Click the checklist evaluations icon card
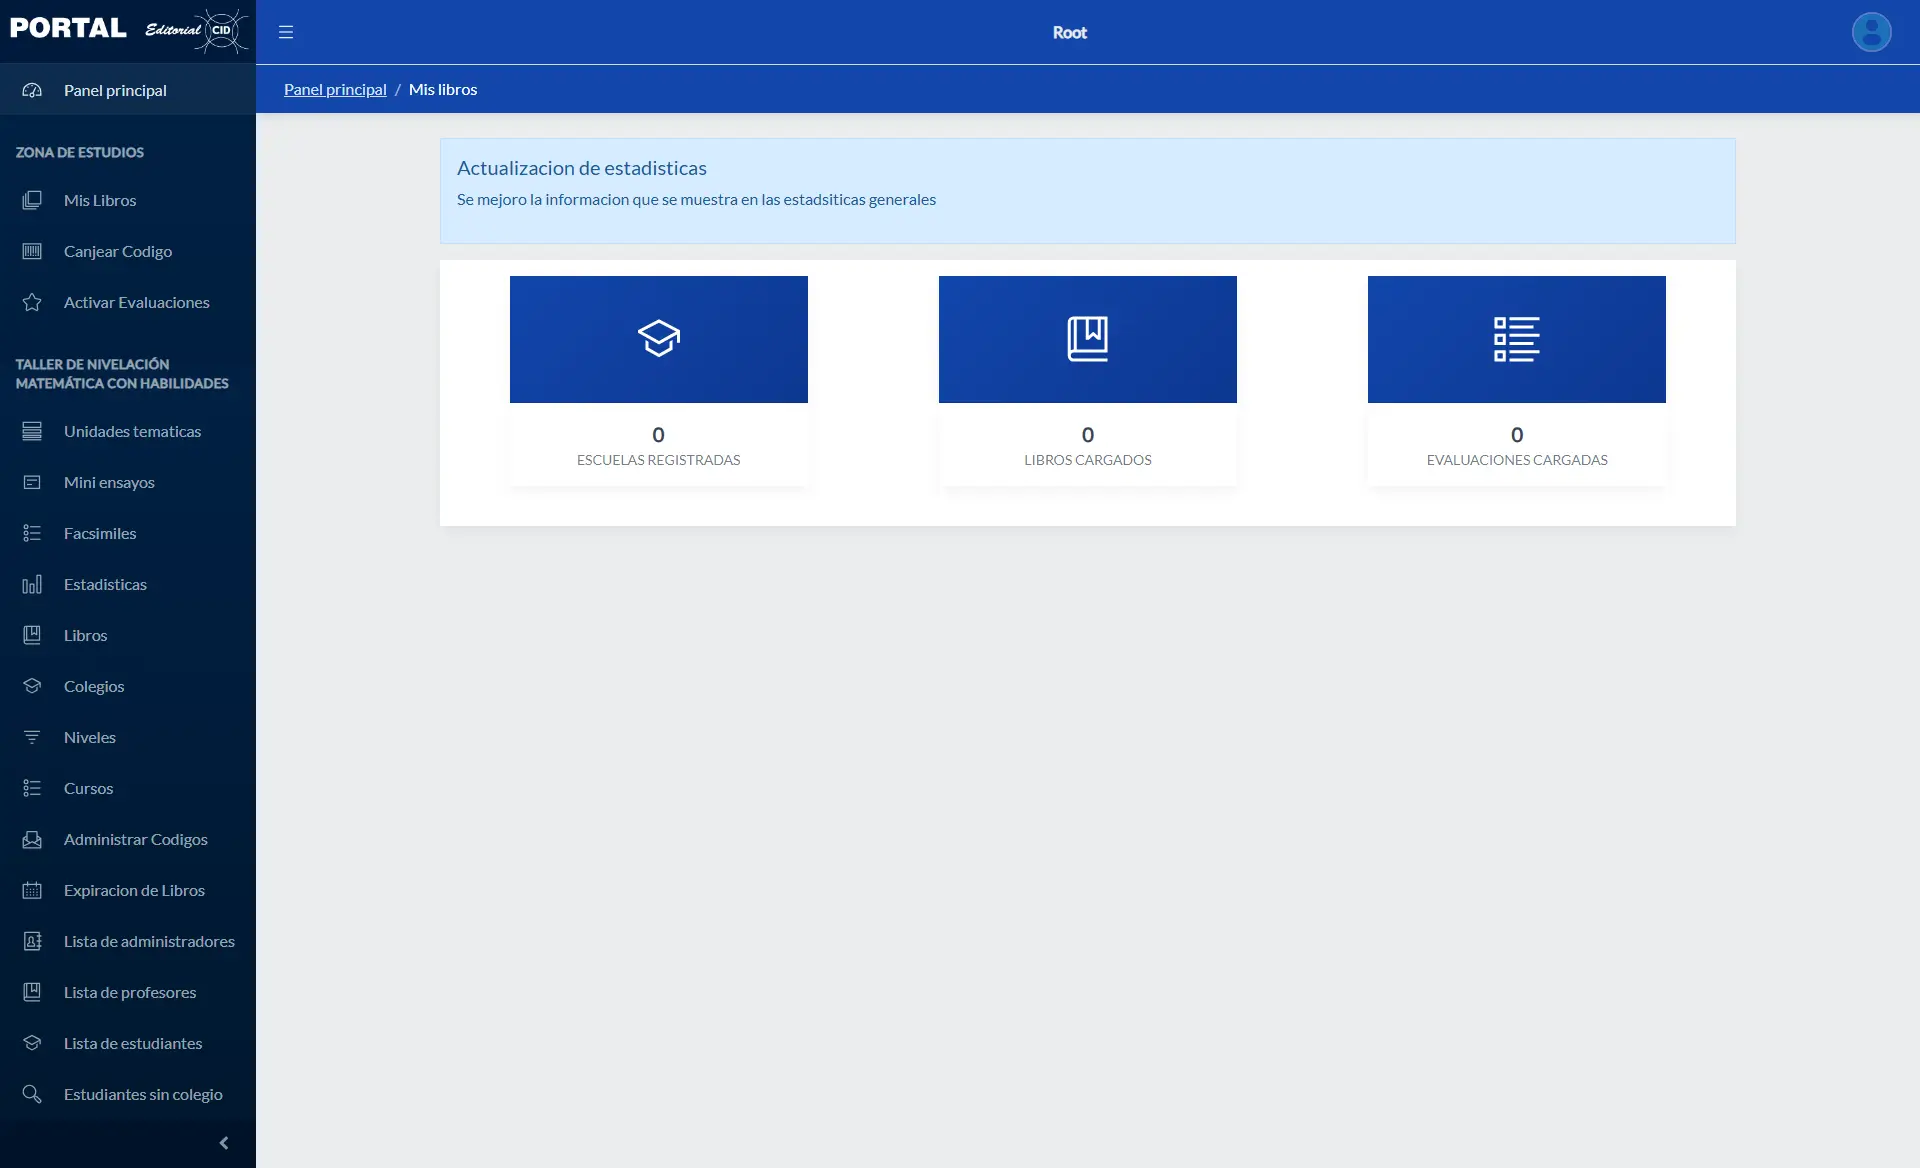This screenshot has height=1168, width=1920. tap(1516, 339)
